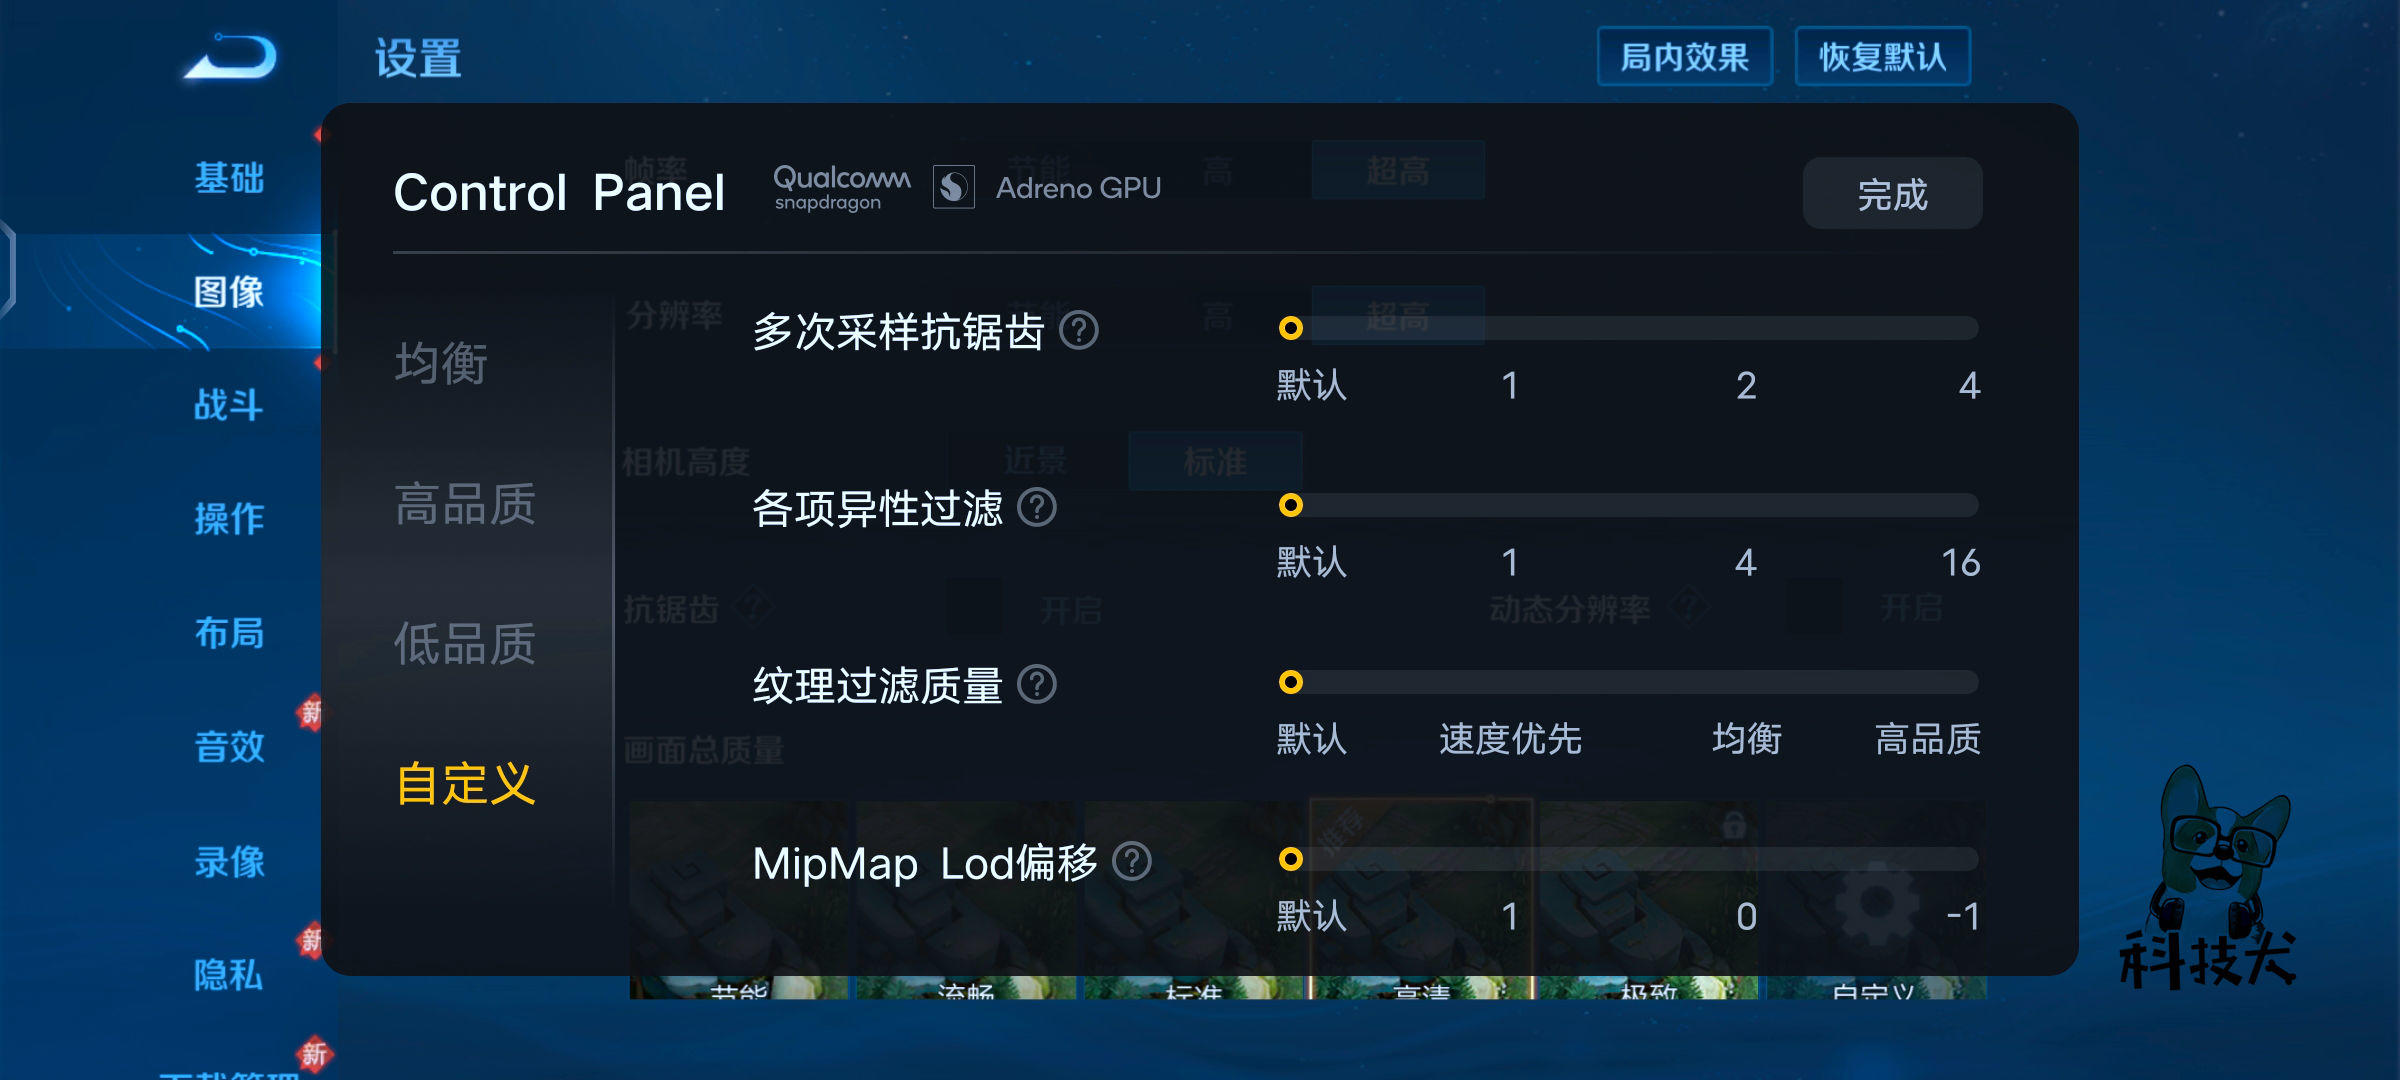Viewport: 2400px width, 1080px height.
Task: Set 多次采样抗锯齿 to 默认
Action: pyautogui.click(x=1312, y=386)
